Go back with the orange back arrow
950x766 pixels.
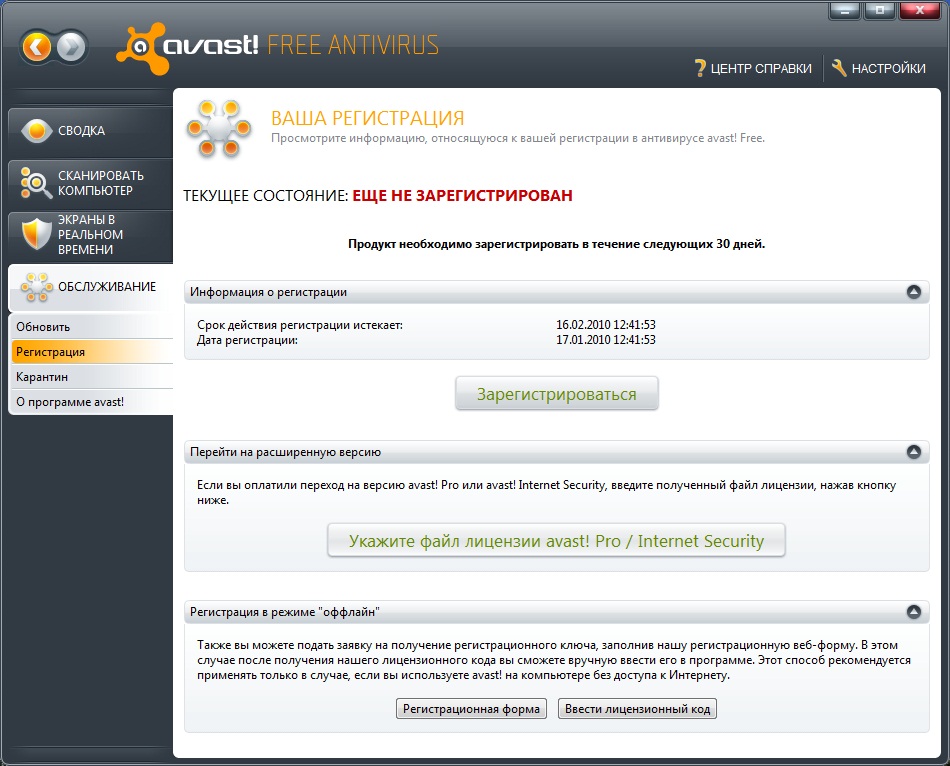37,47
